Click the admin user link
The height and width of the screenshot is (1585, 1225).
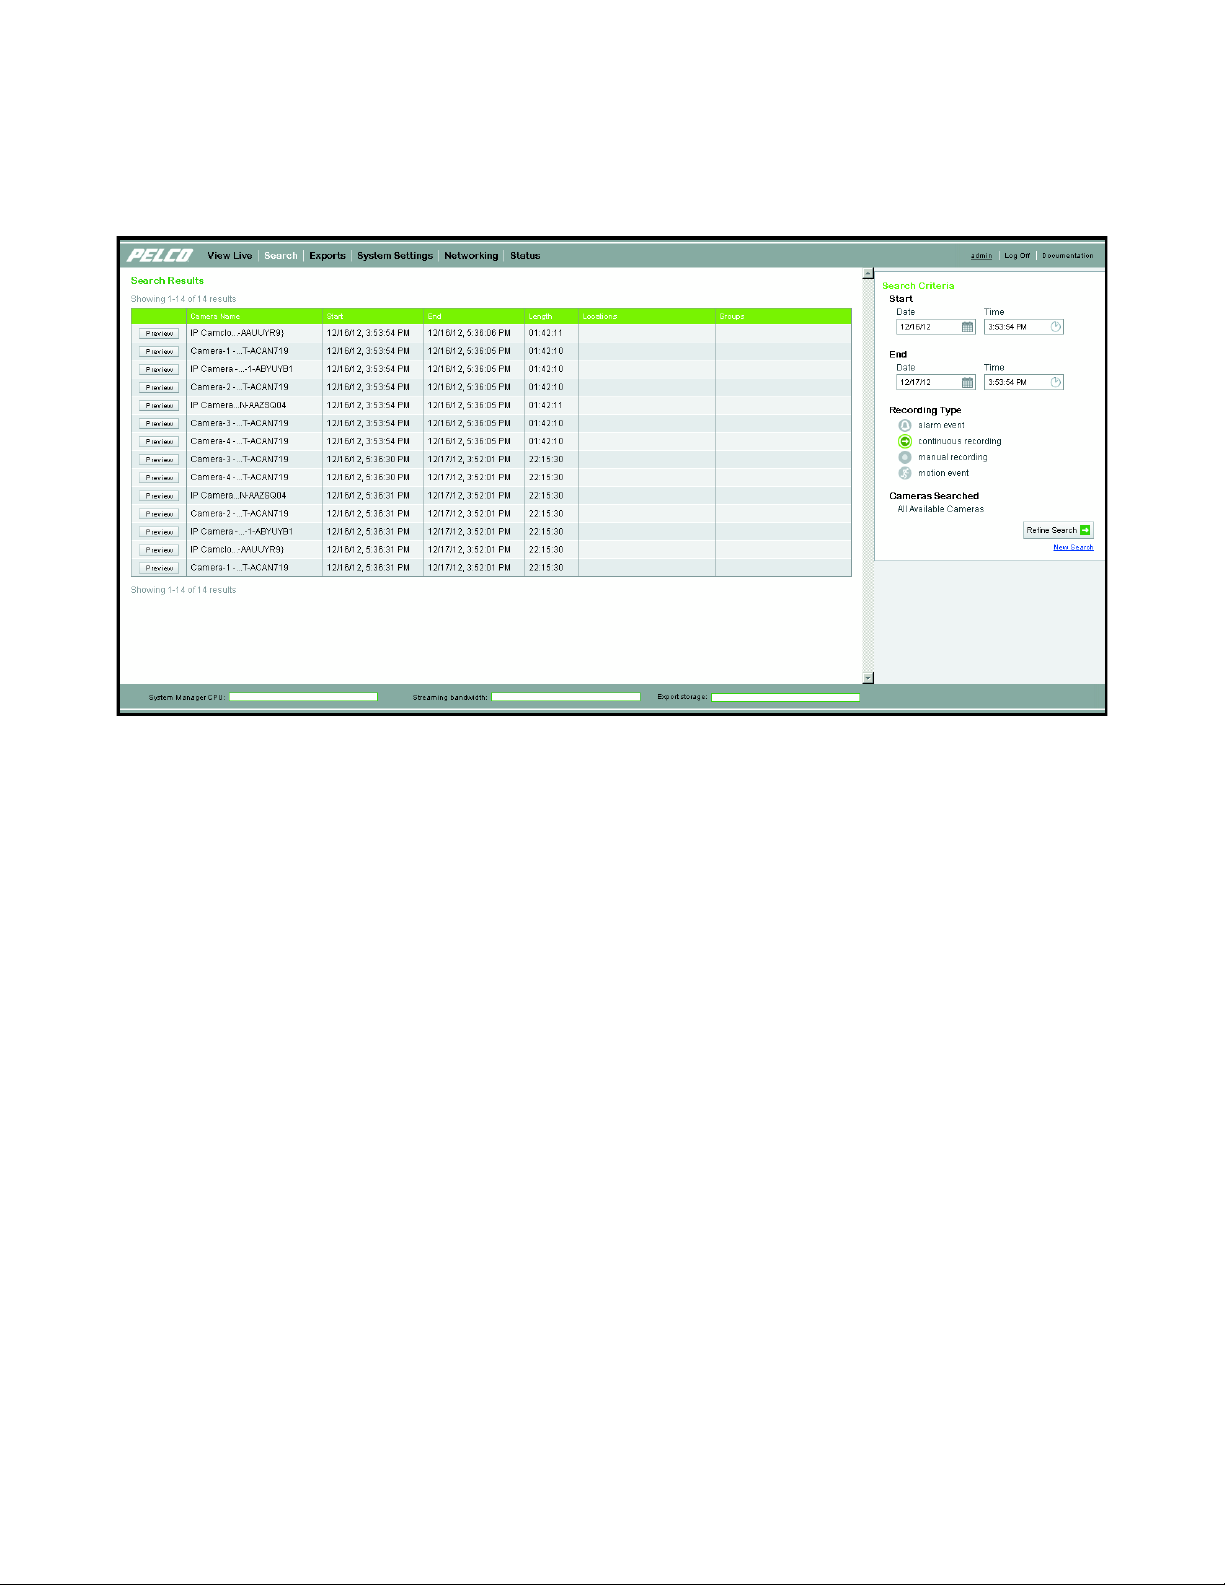pyautogui.click(x=982, y=256)
